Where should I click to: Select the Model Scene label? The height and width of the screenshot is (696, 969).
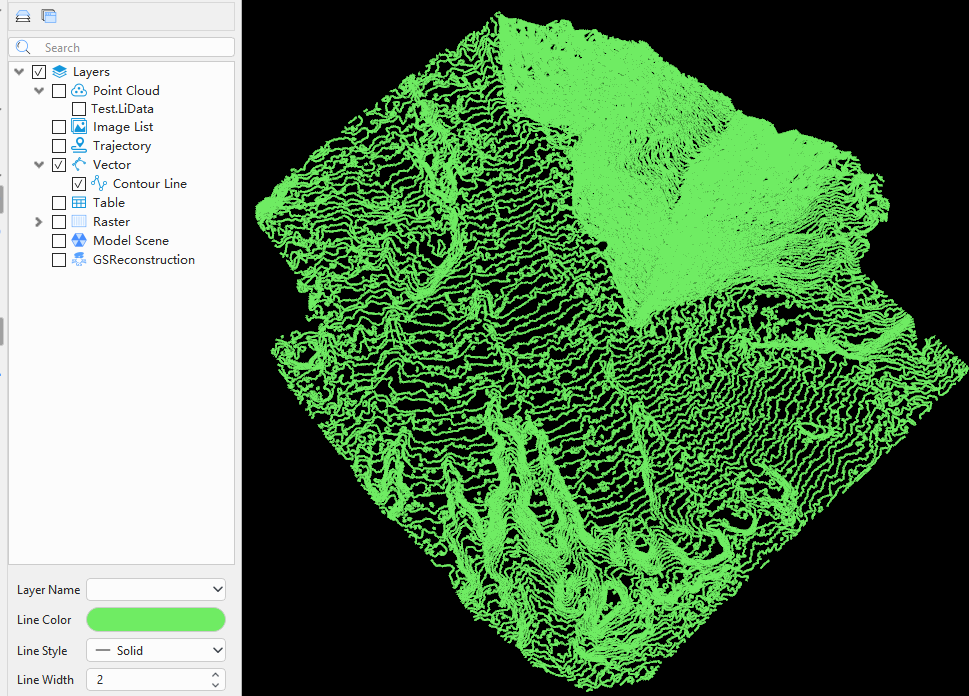point(130,240)
